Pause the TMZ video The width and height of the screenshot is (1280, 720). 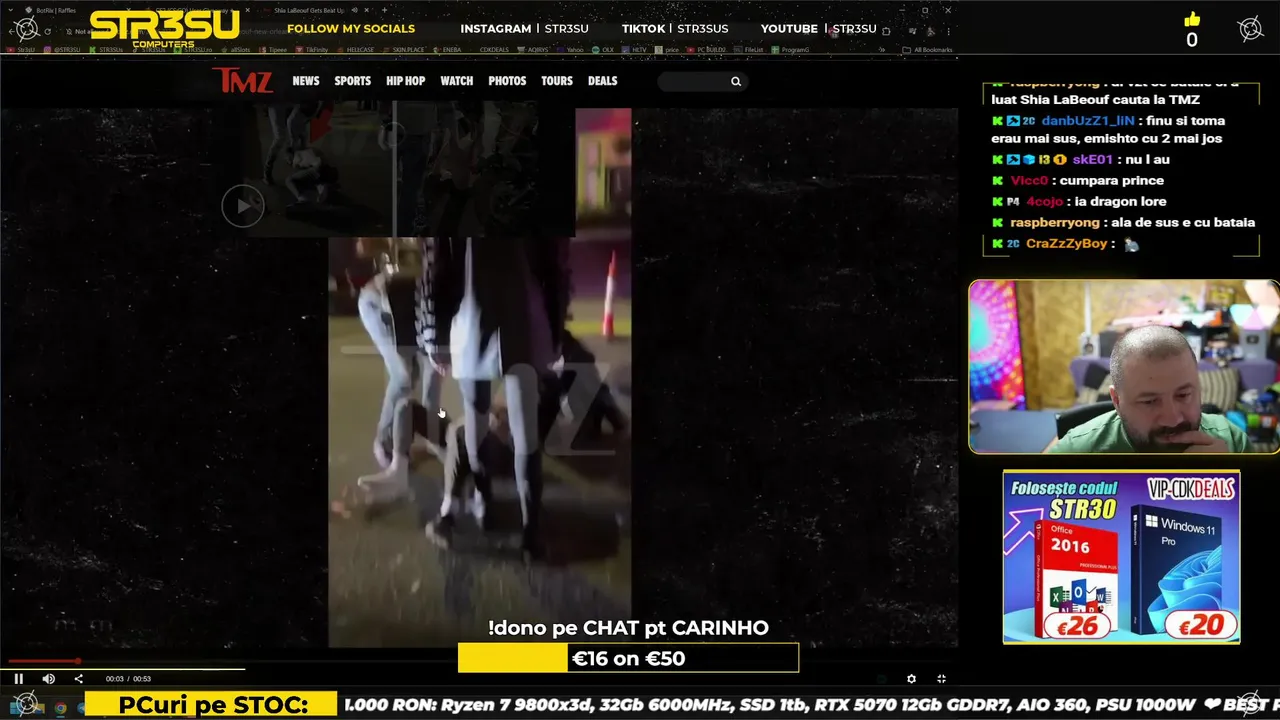[18, 679]
